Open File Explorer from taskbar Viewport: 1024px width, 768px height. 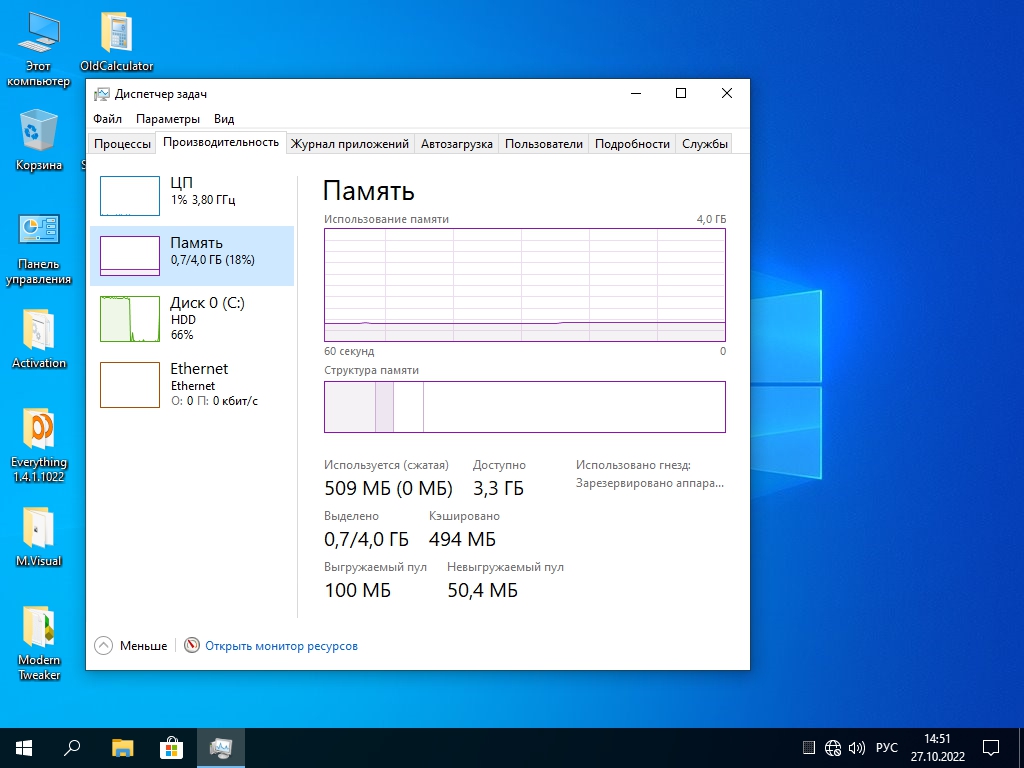pyautogui.click(x=122, y=748)
